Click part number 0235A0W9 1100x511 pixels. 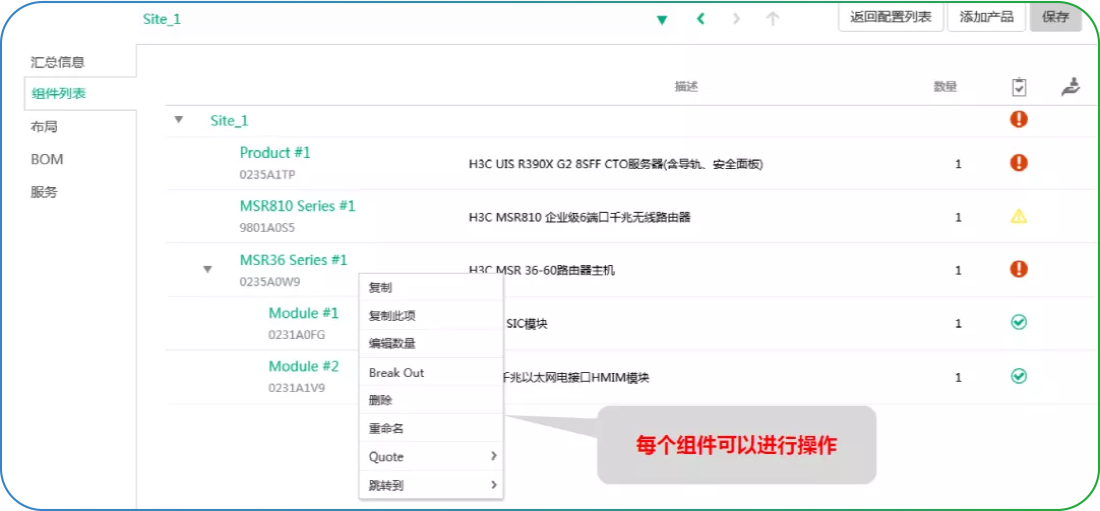(x=270, y=281)
